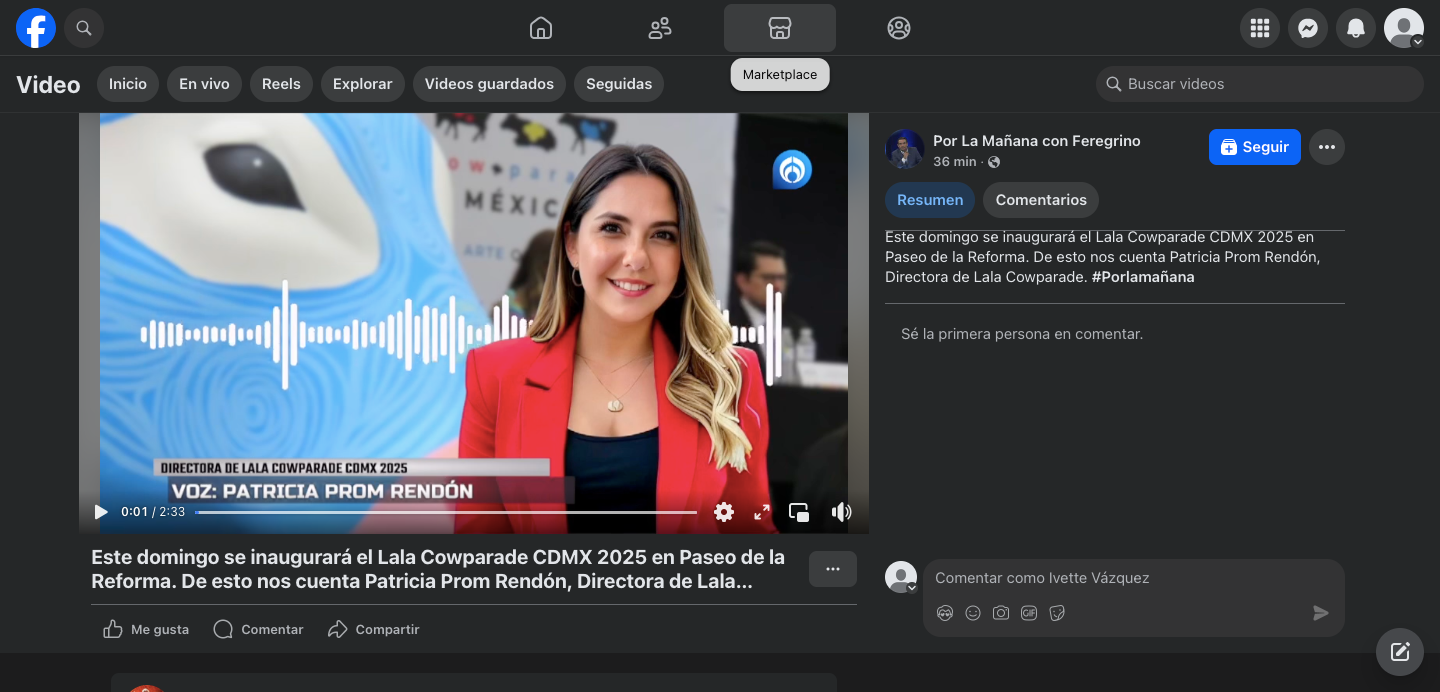
Task: Focus the Buscar videos search field
Action: (1260, 84)
